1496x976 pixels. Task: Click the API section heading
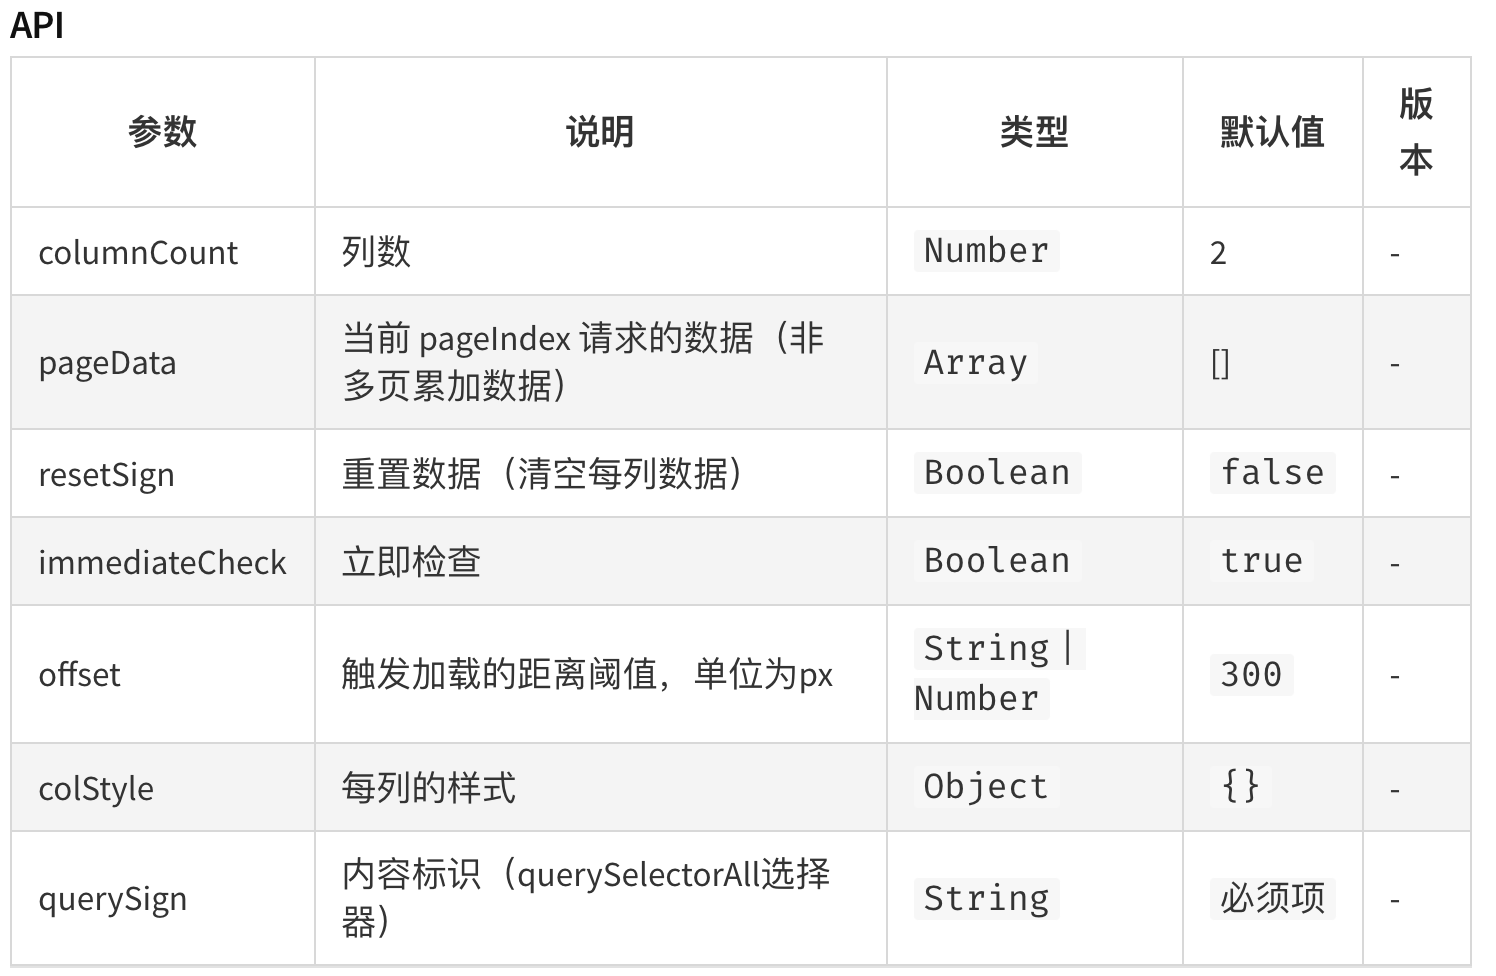tap(37, 24)
